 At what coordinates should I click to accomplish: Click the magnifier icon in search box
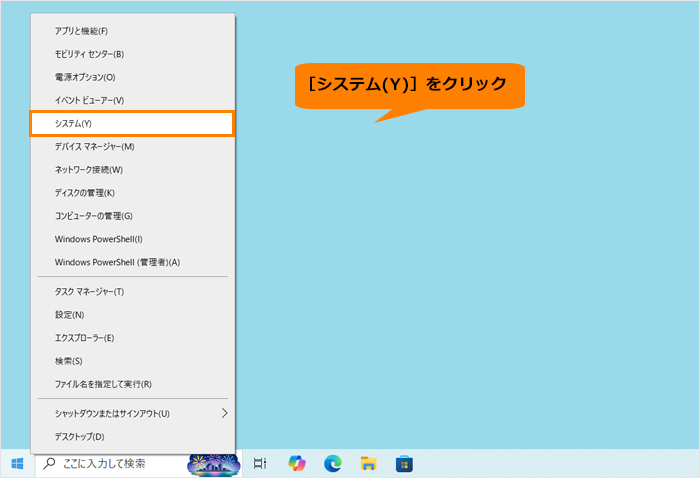(x=49, y=464)
